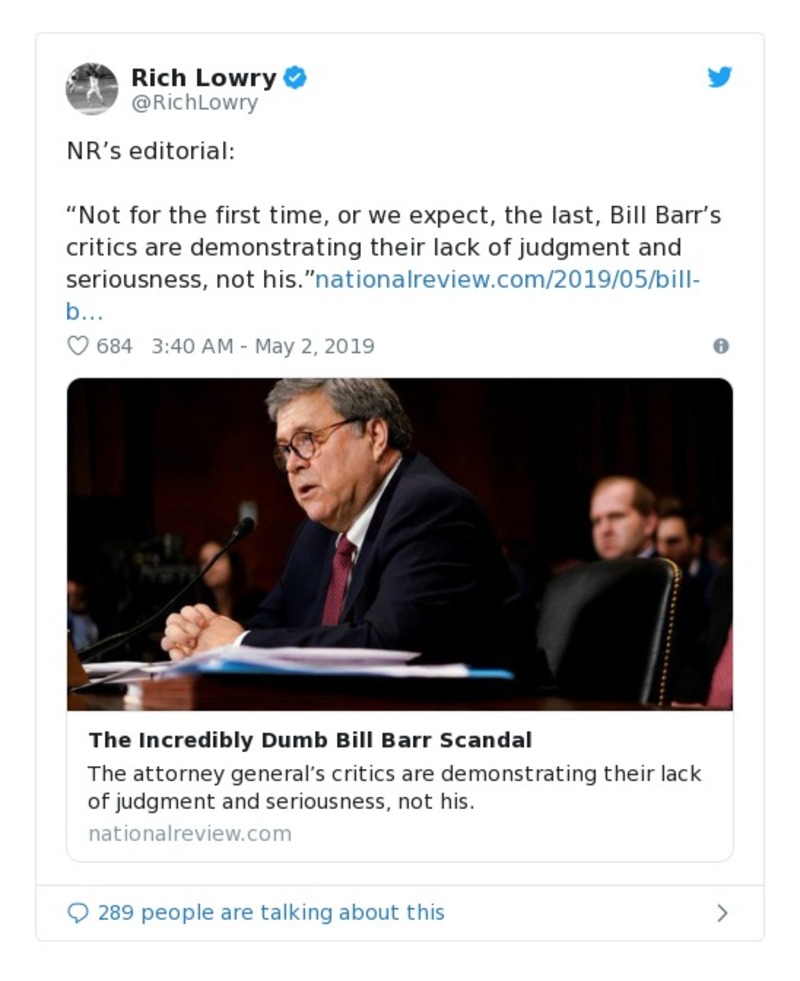This screenshot has height=981, width=800.
Task: Click the article preview photo
Action: click(399, 544)
